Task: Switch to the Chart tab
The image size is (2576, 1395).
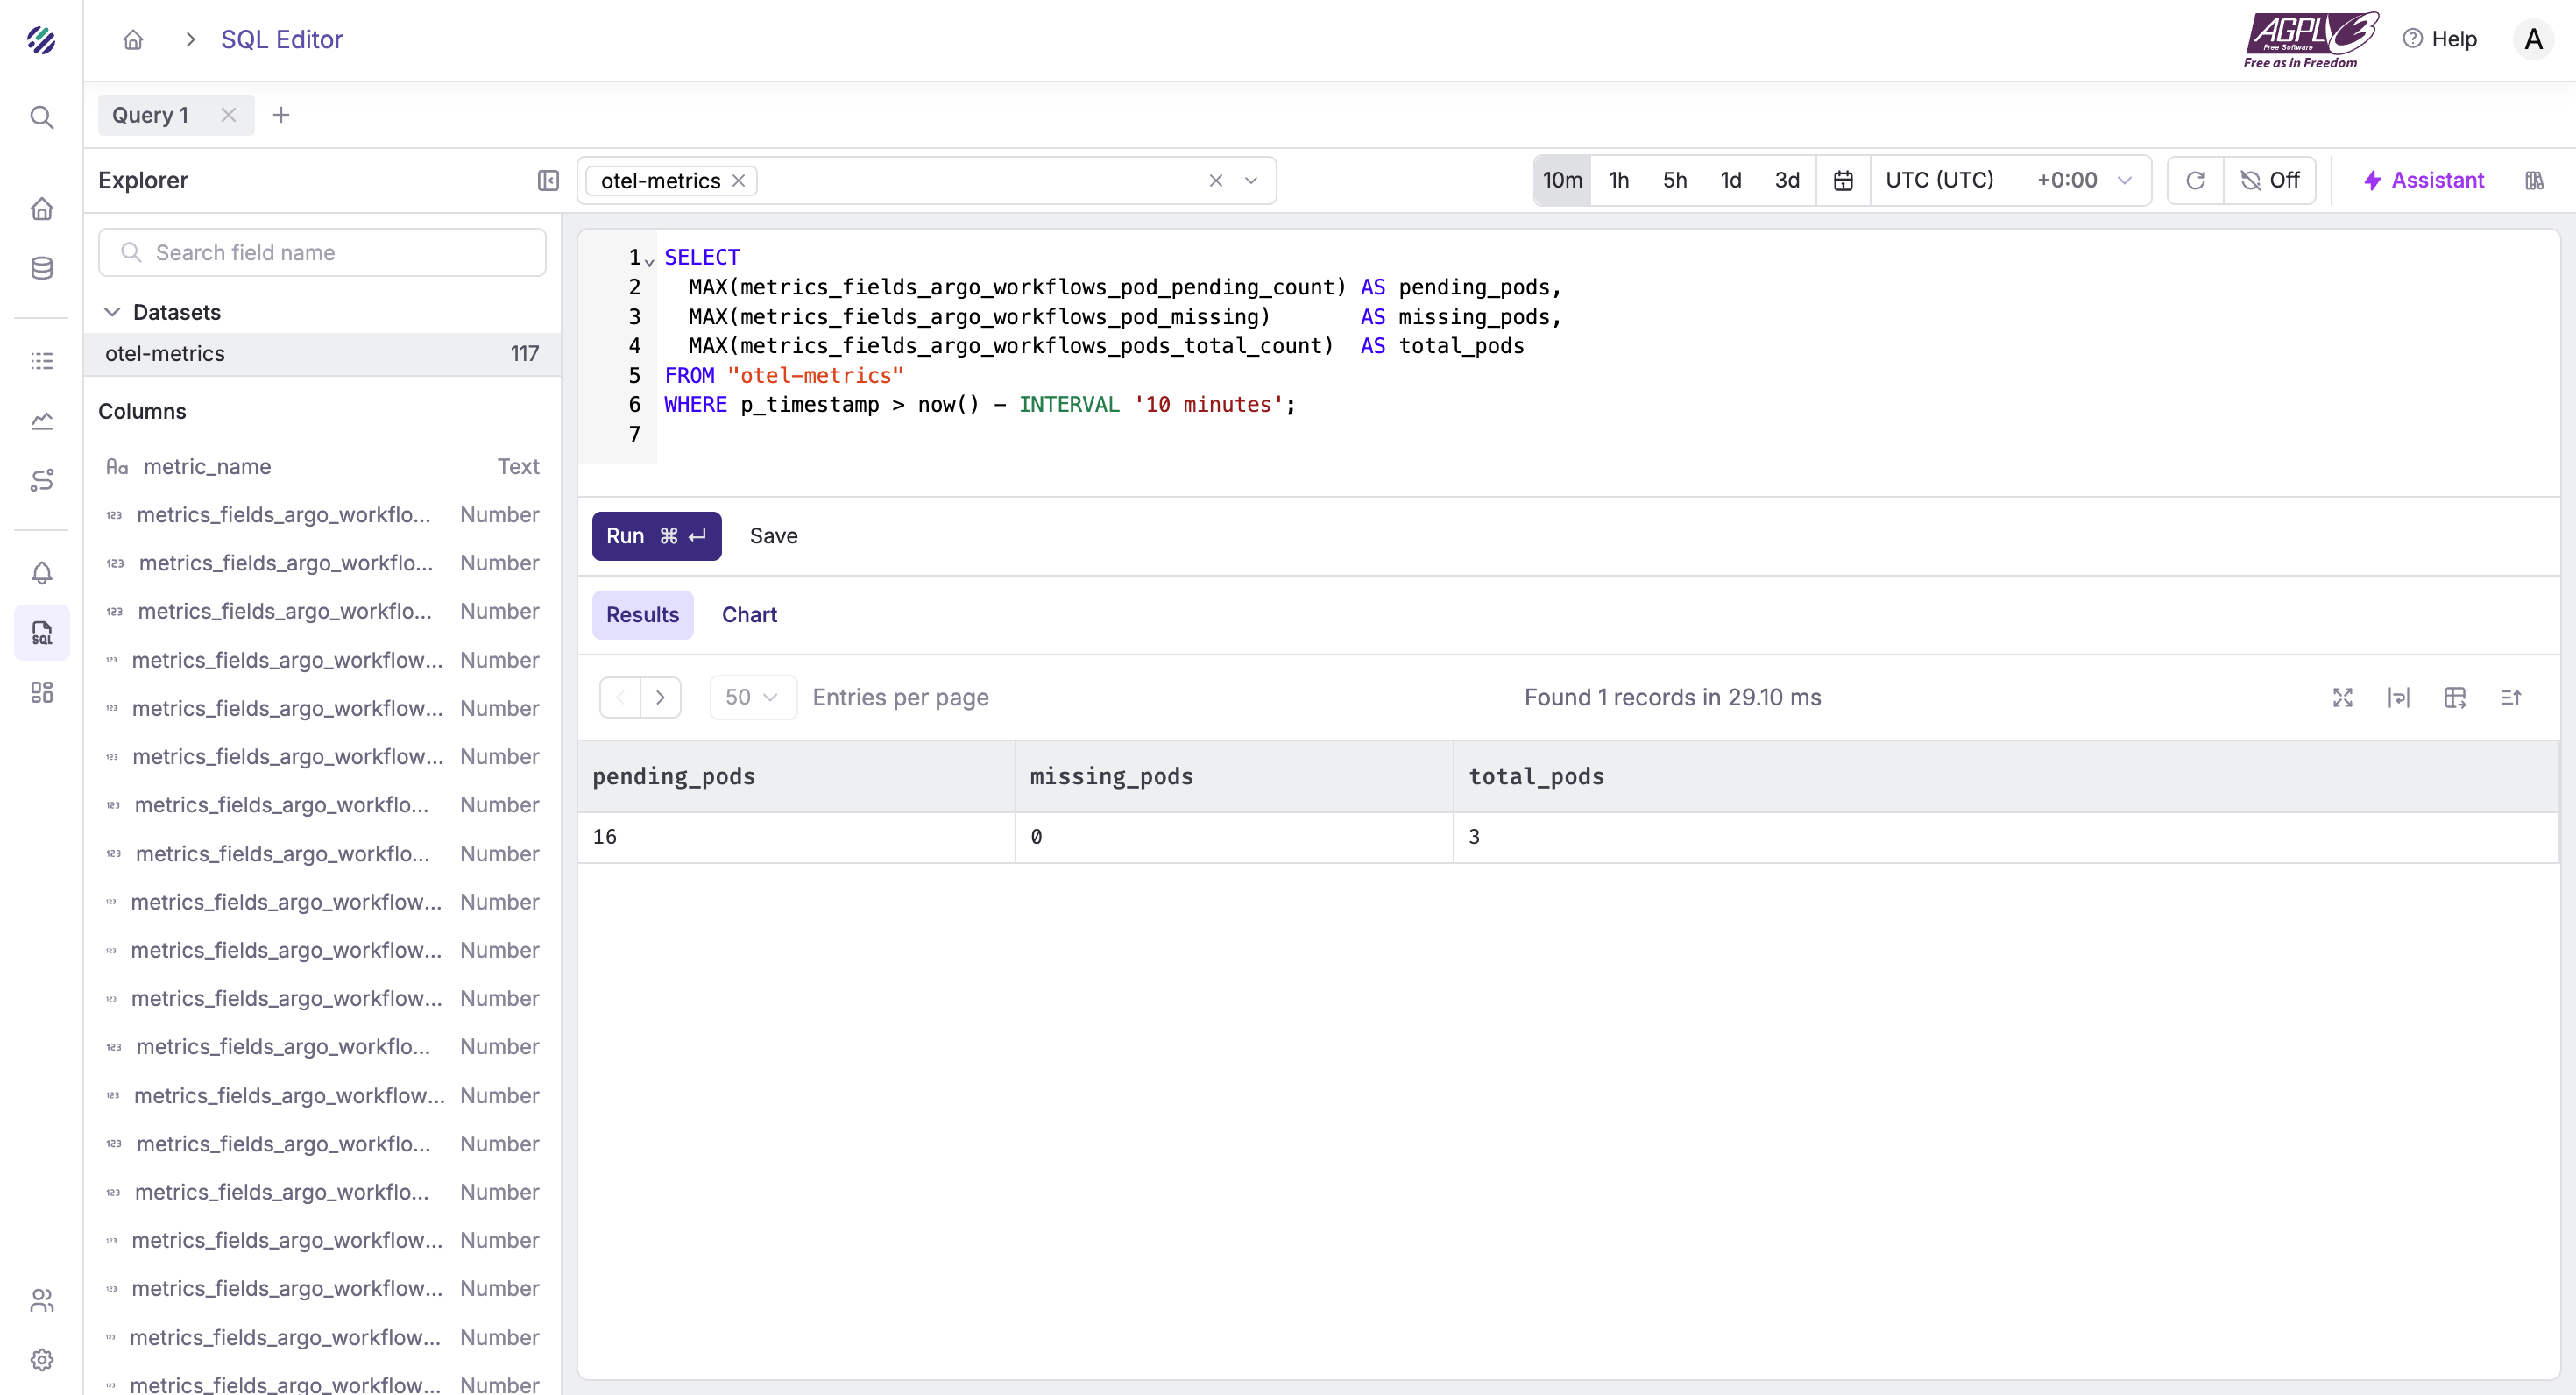Action: (x=749, y=614)
